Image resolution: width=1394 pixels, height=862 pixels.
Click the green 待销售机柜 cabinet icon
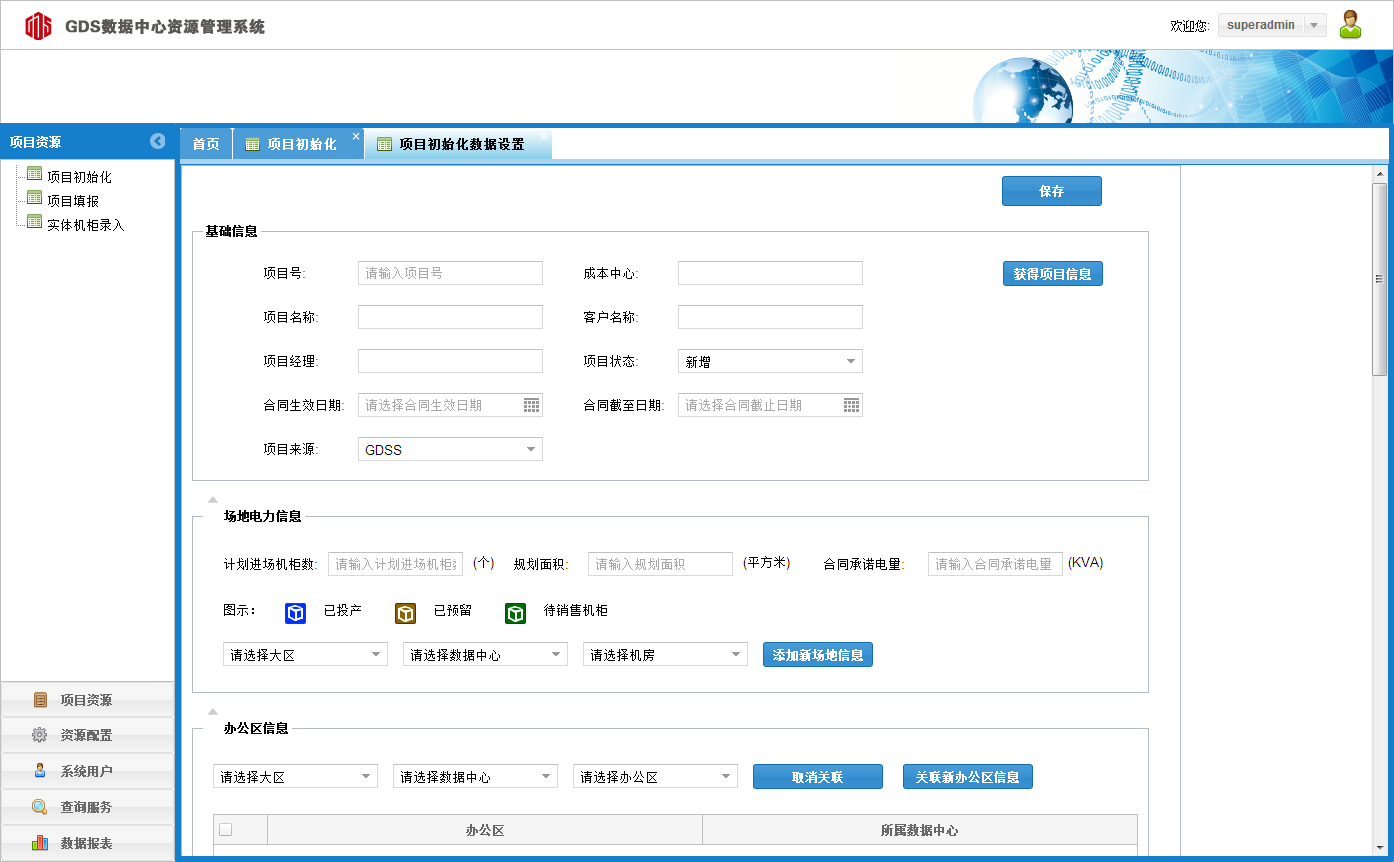click(515, 612)
